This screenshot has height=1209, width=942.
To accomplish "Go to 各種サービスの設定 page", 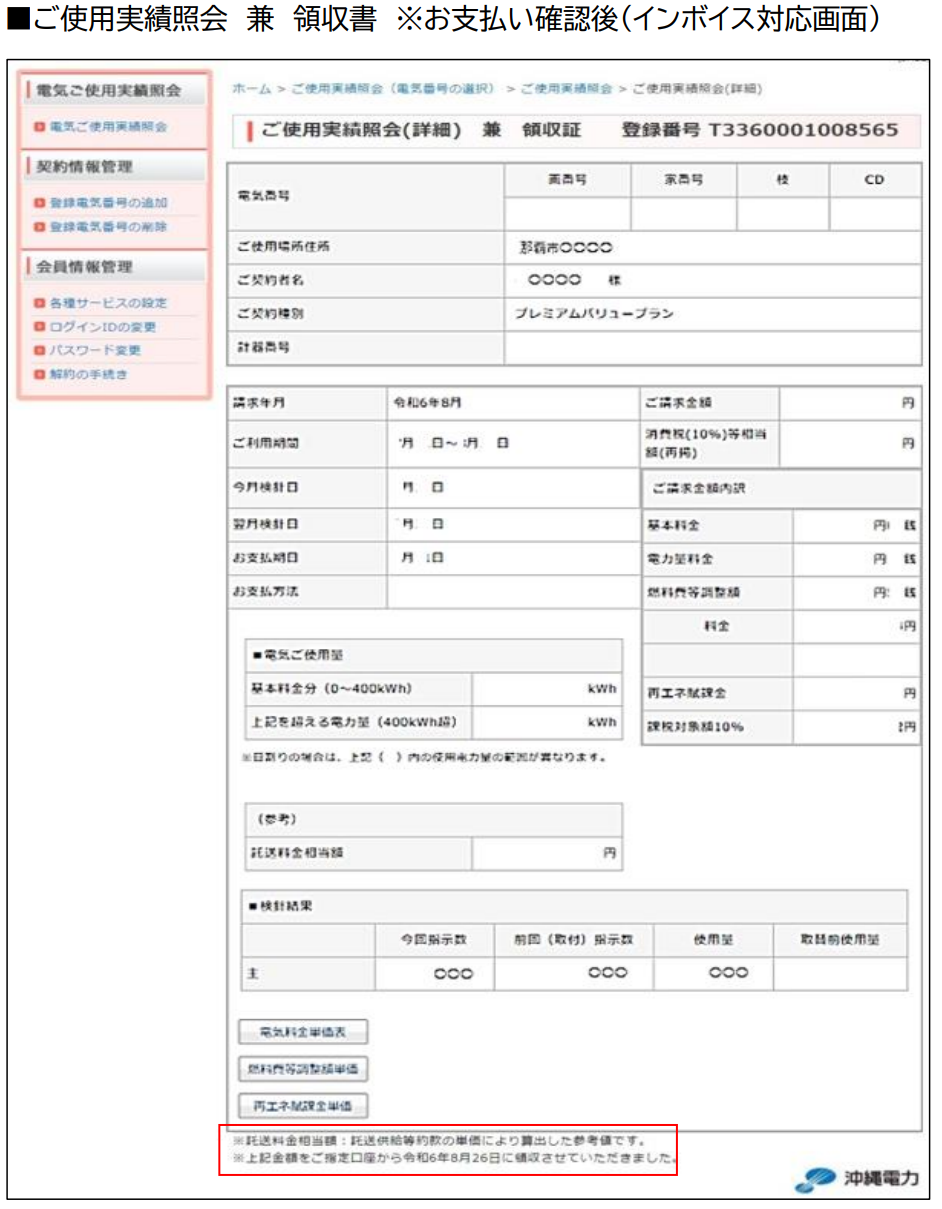I will 108,303.
